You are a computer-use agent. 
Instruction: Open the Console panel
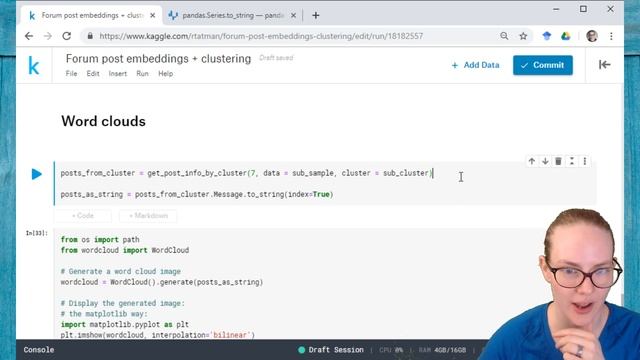pyautogui.click(x=39, y=350)
